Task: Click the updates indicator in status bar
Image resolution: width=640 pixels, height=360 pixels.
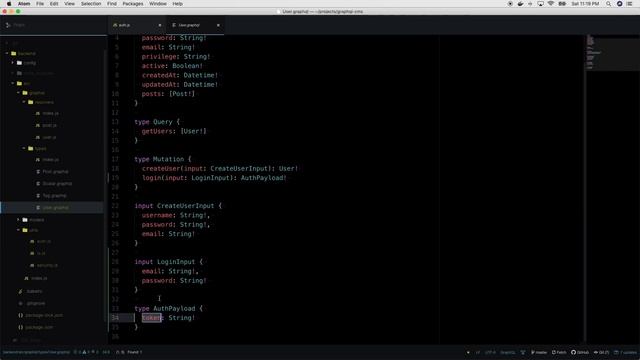Action: pyautogui.click(x=625, y=352)
